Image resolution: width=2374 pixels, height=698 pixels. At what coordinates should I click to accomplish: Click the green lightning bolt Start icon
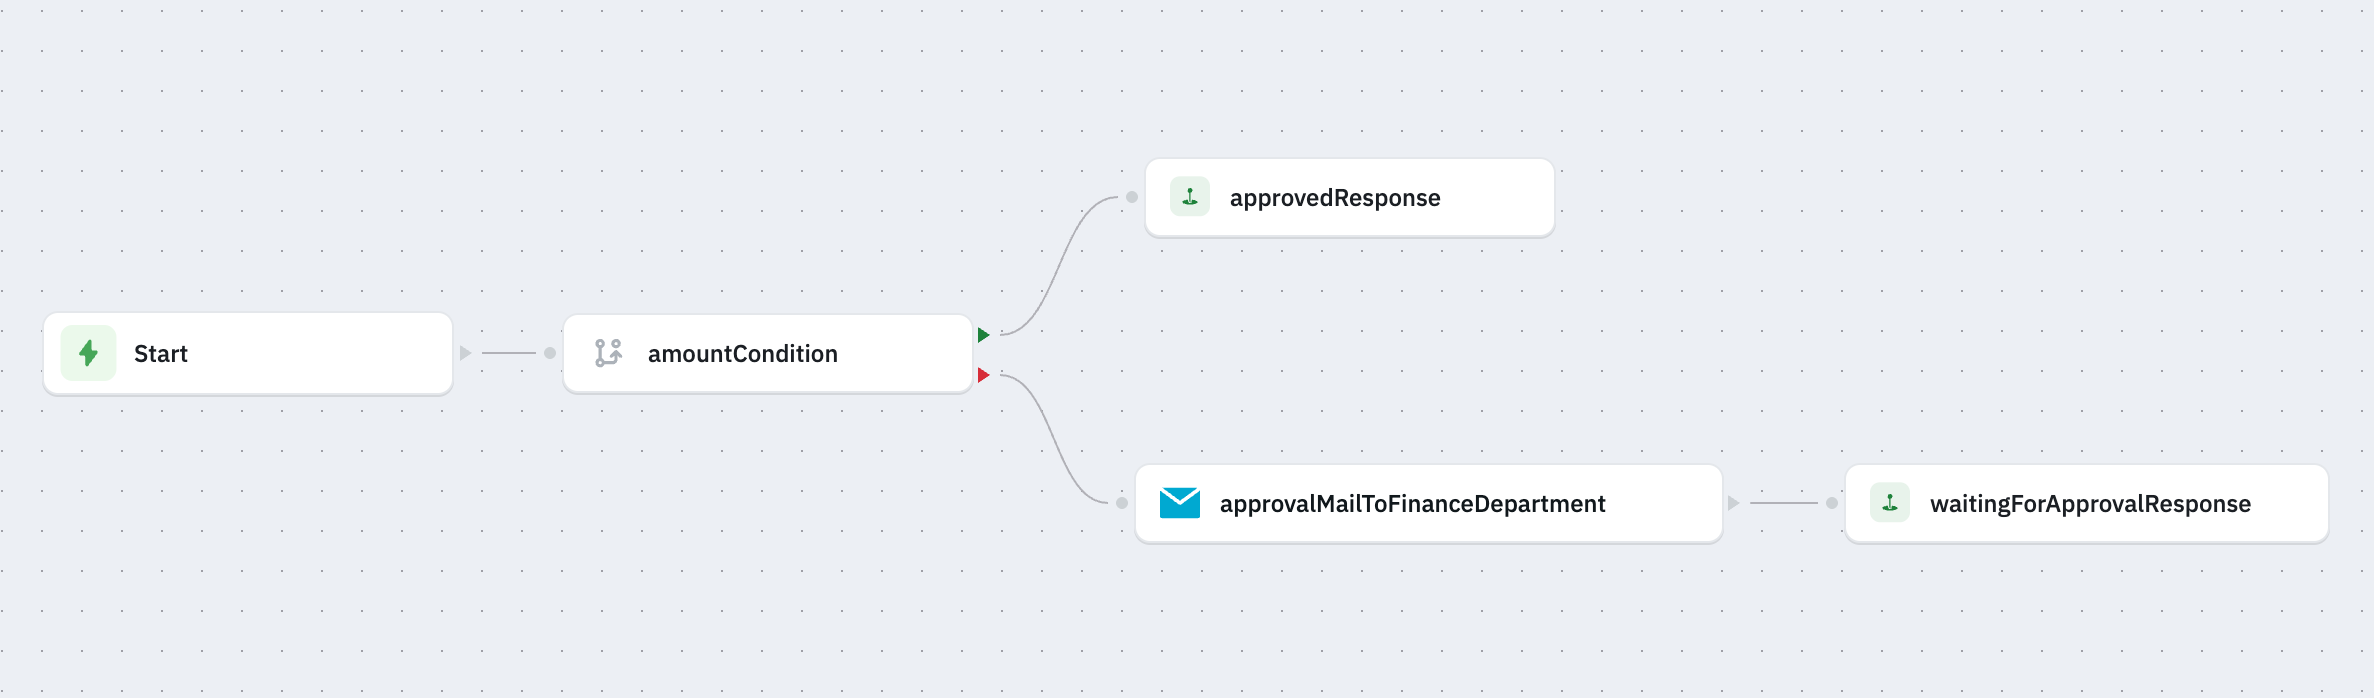click(88, 353)
